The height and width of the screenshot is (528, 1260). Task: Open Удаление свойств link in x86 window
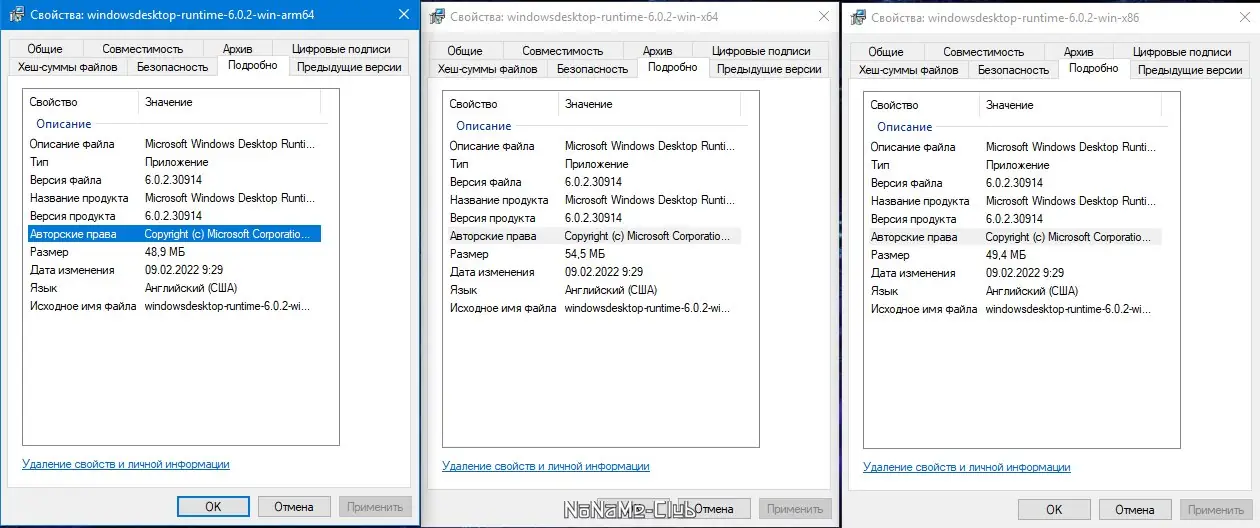(x=967, y=467)
